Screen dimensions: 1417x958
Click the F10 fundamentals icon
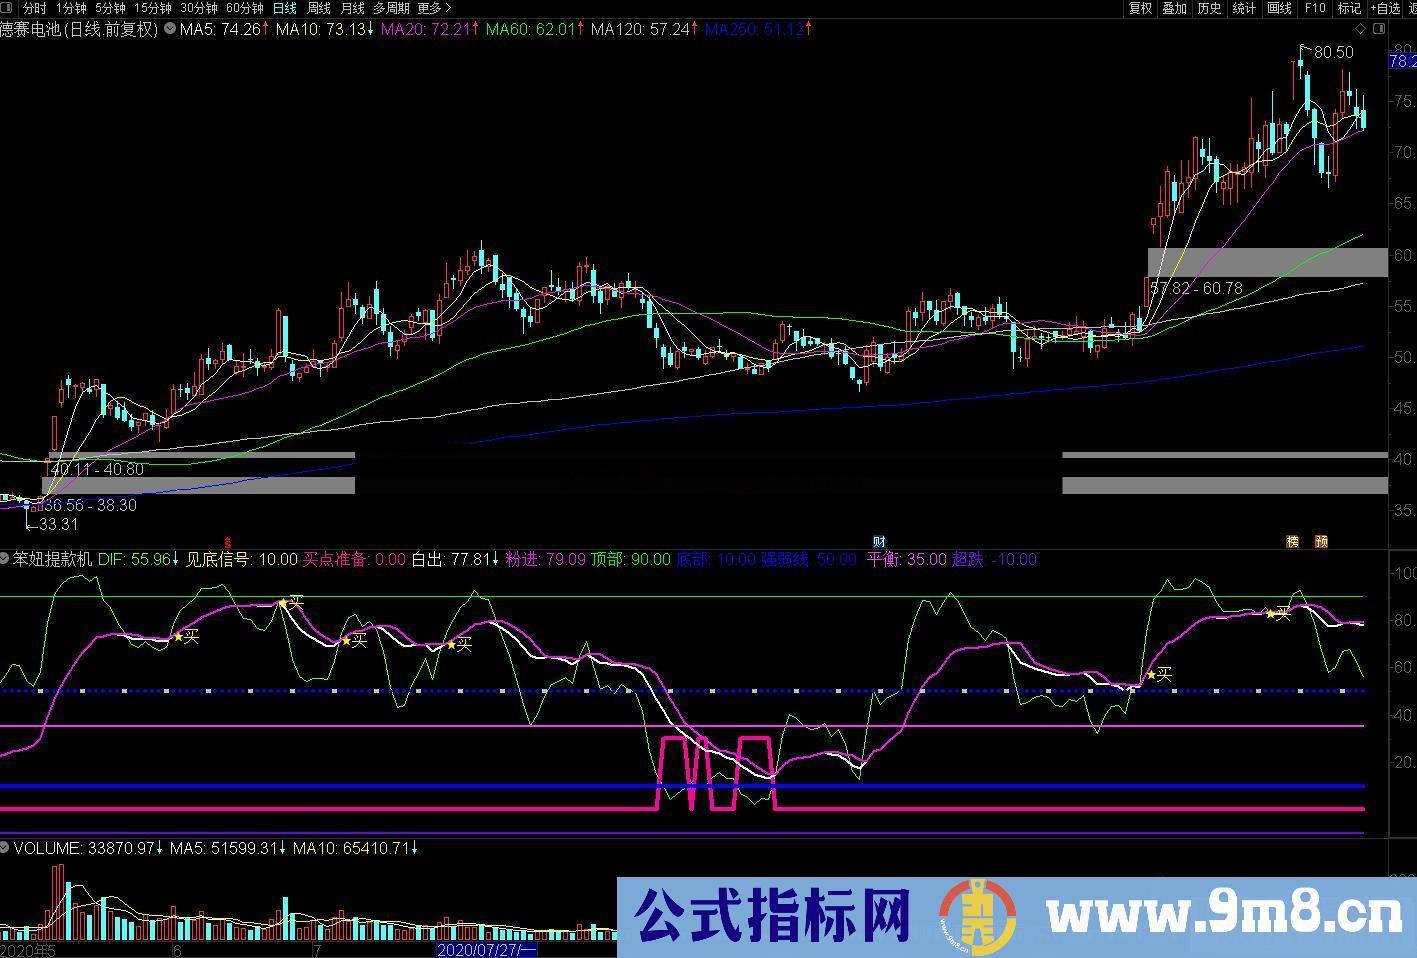pos(1315,8)
